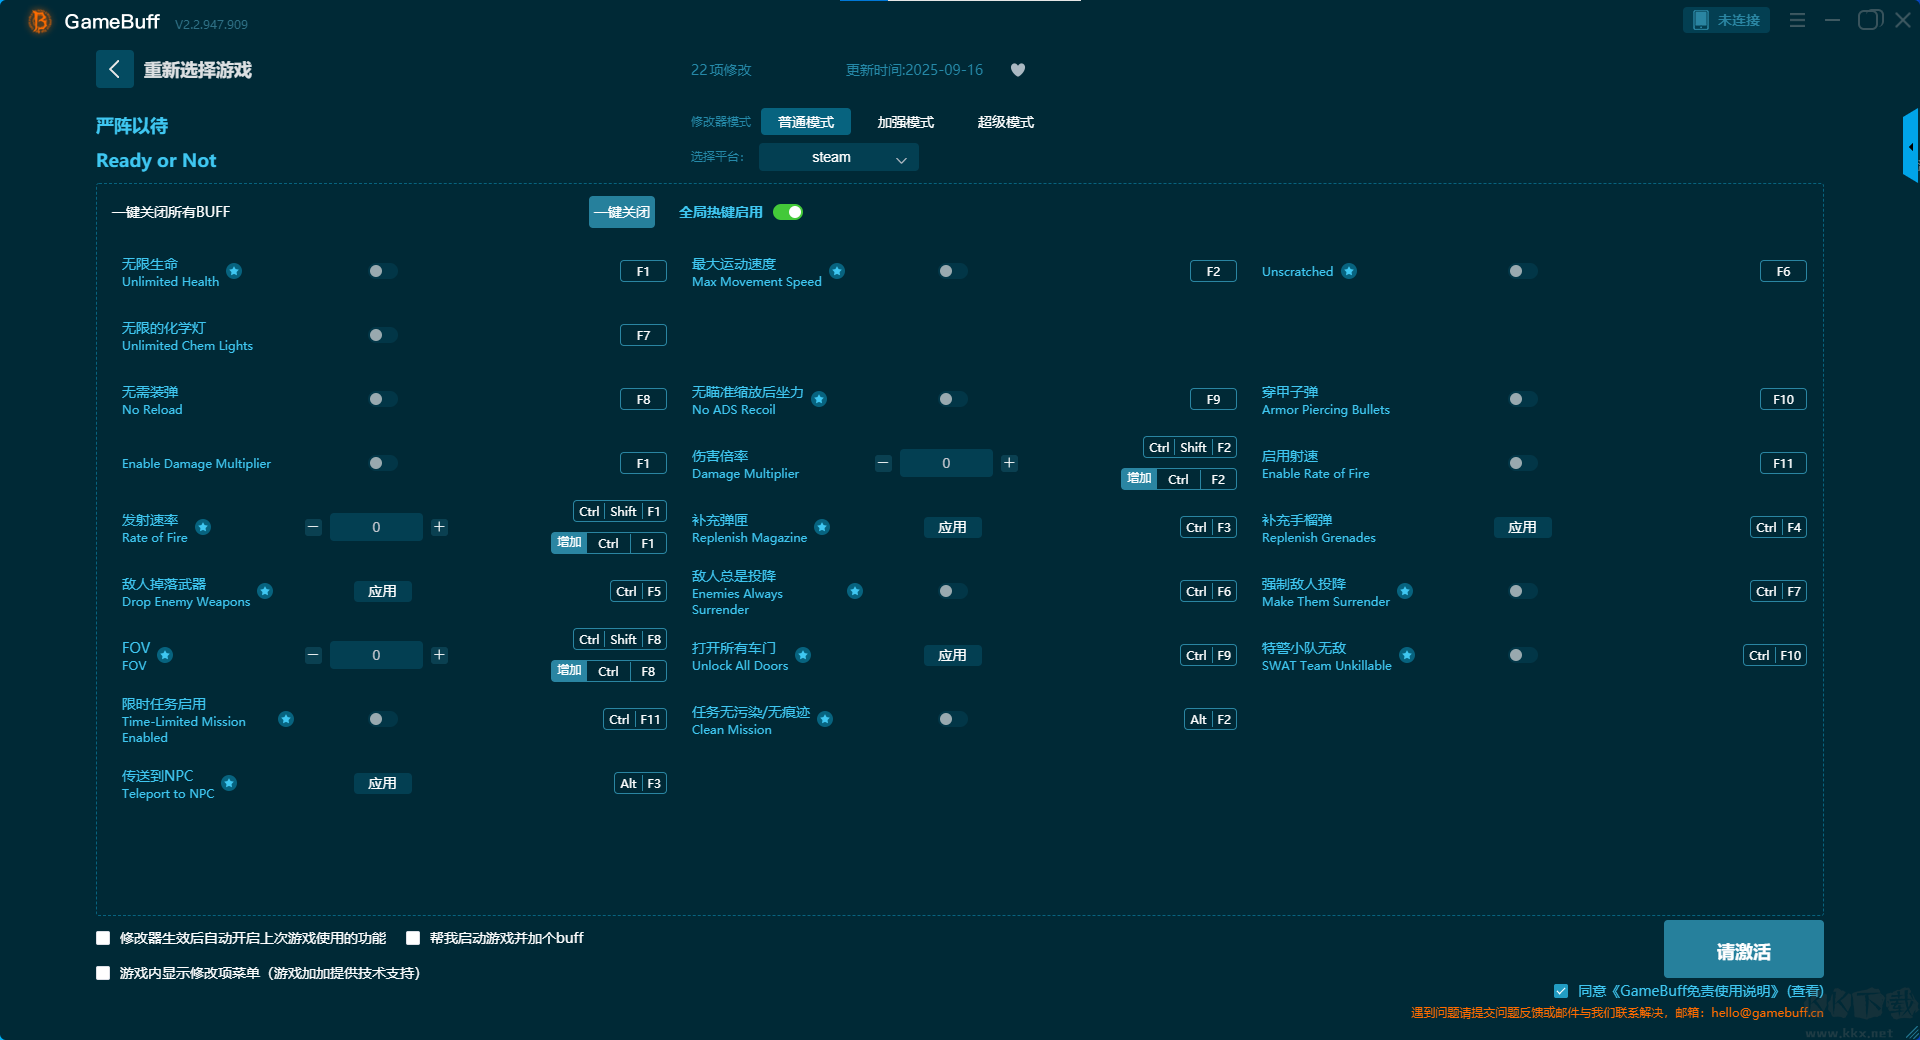Apply Unlock All Doors
This screenshot has width=1920, height=1040.
tap(952, 655)
